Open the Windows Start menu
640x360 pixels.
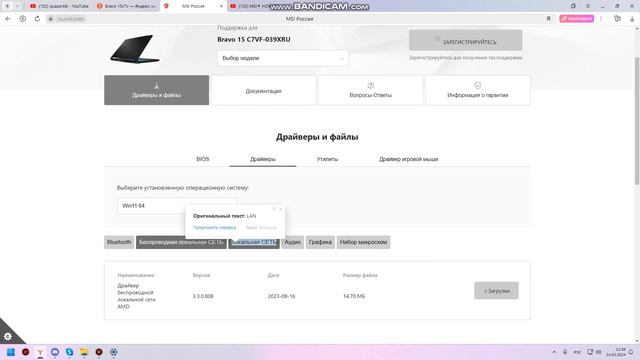point(11,352)
